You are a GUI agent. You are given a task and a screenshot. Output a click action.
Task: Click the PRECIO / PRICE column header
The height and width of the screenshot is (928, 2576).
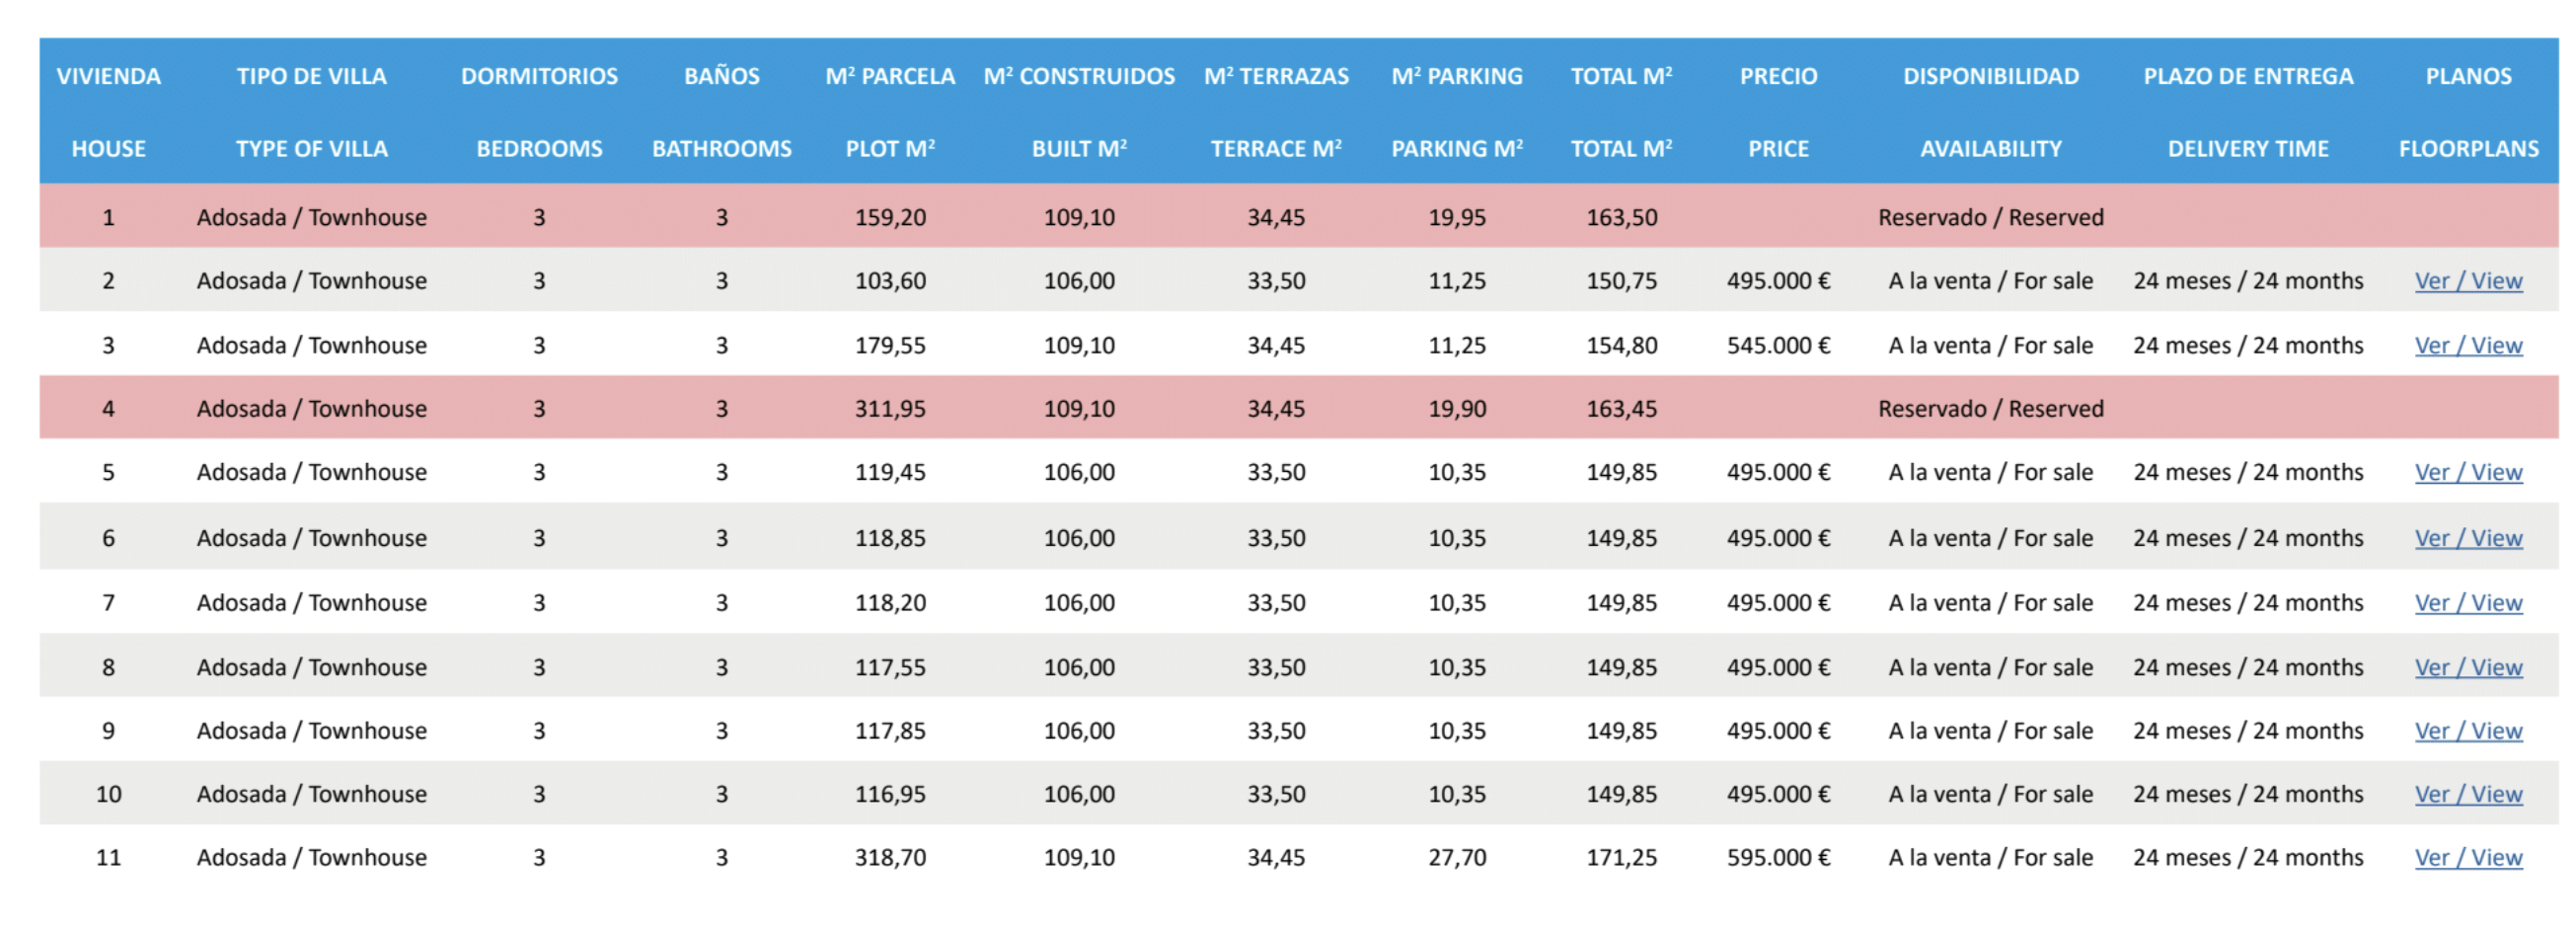pos(1778,111)
